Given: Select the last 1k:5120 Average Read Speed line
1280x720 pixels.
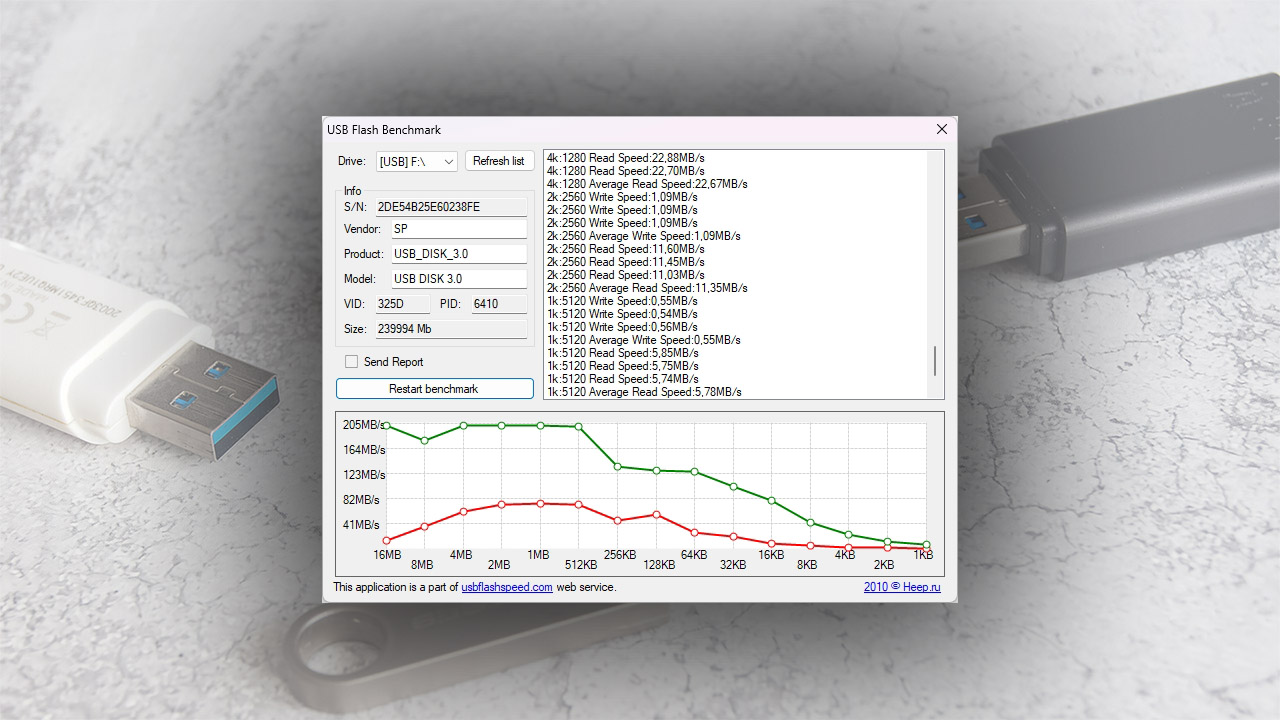Looking at the screenshot, I should 644,392.
